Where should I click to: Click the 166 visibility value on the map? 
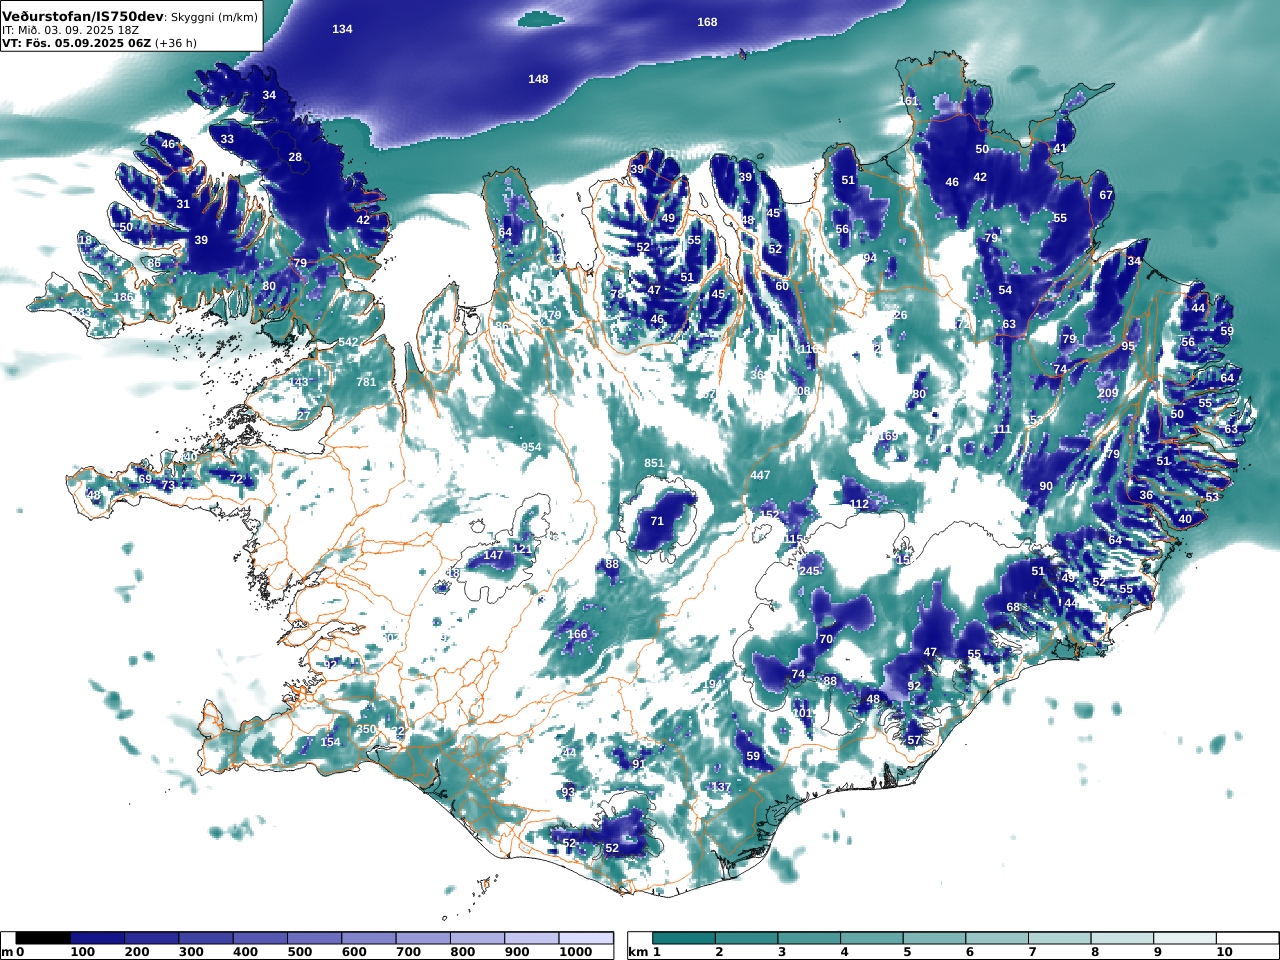coord(578,634)
